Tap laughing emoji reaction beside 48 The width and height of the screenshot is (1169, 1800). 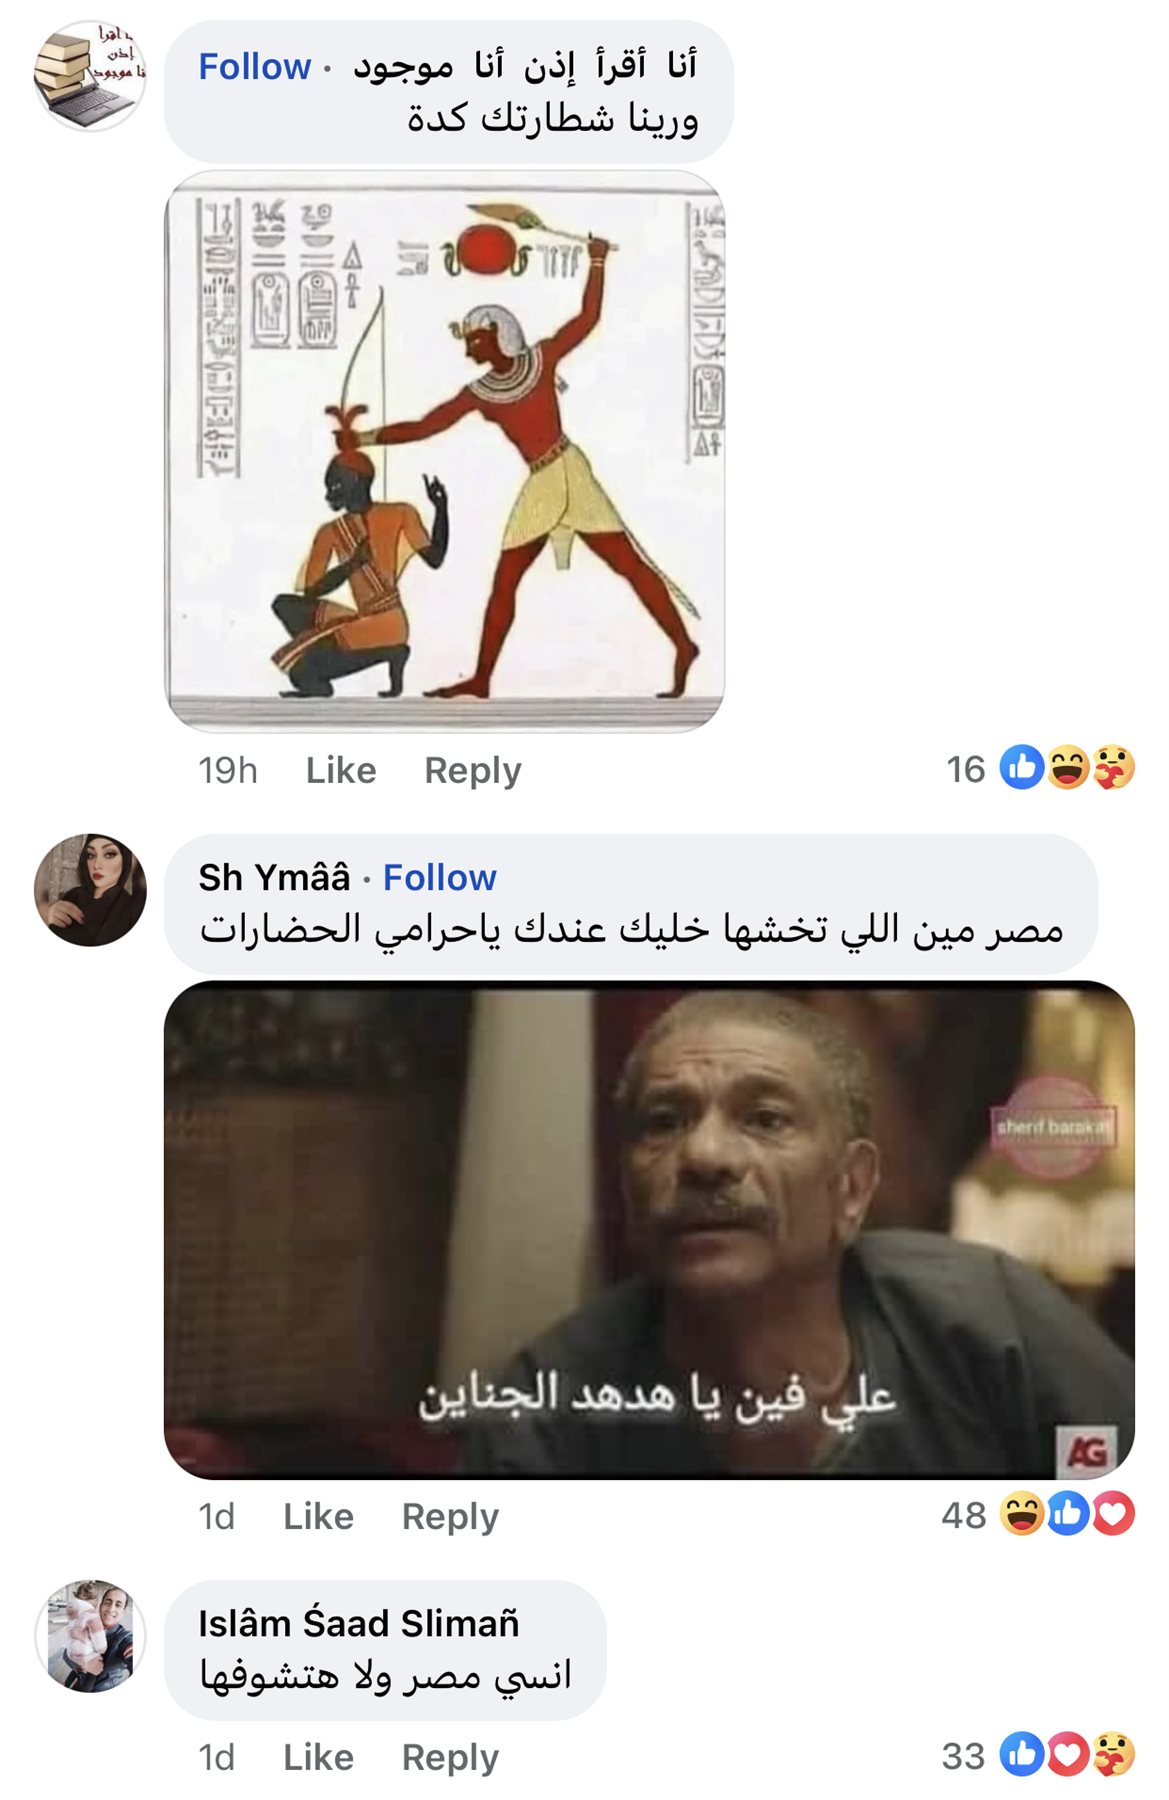click(x=1022, y=1514)
